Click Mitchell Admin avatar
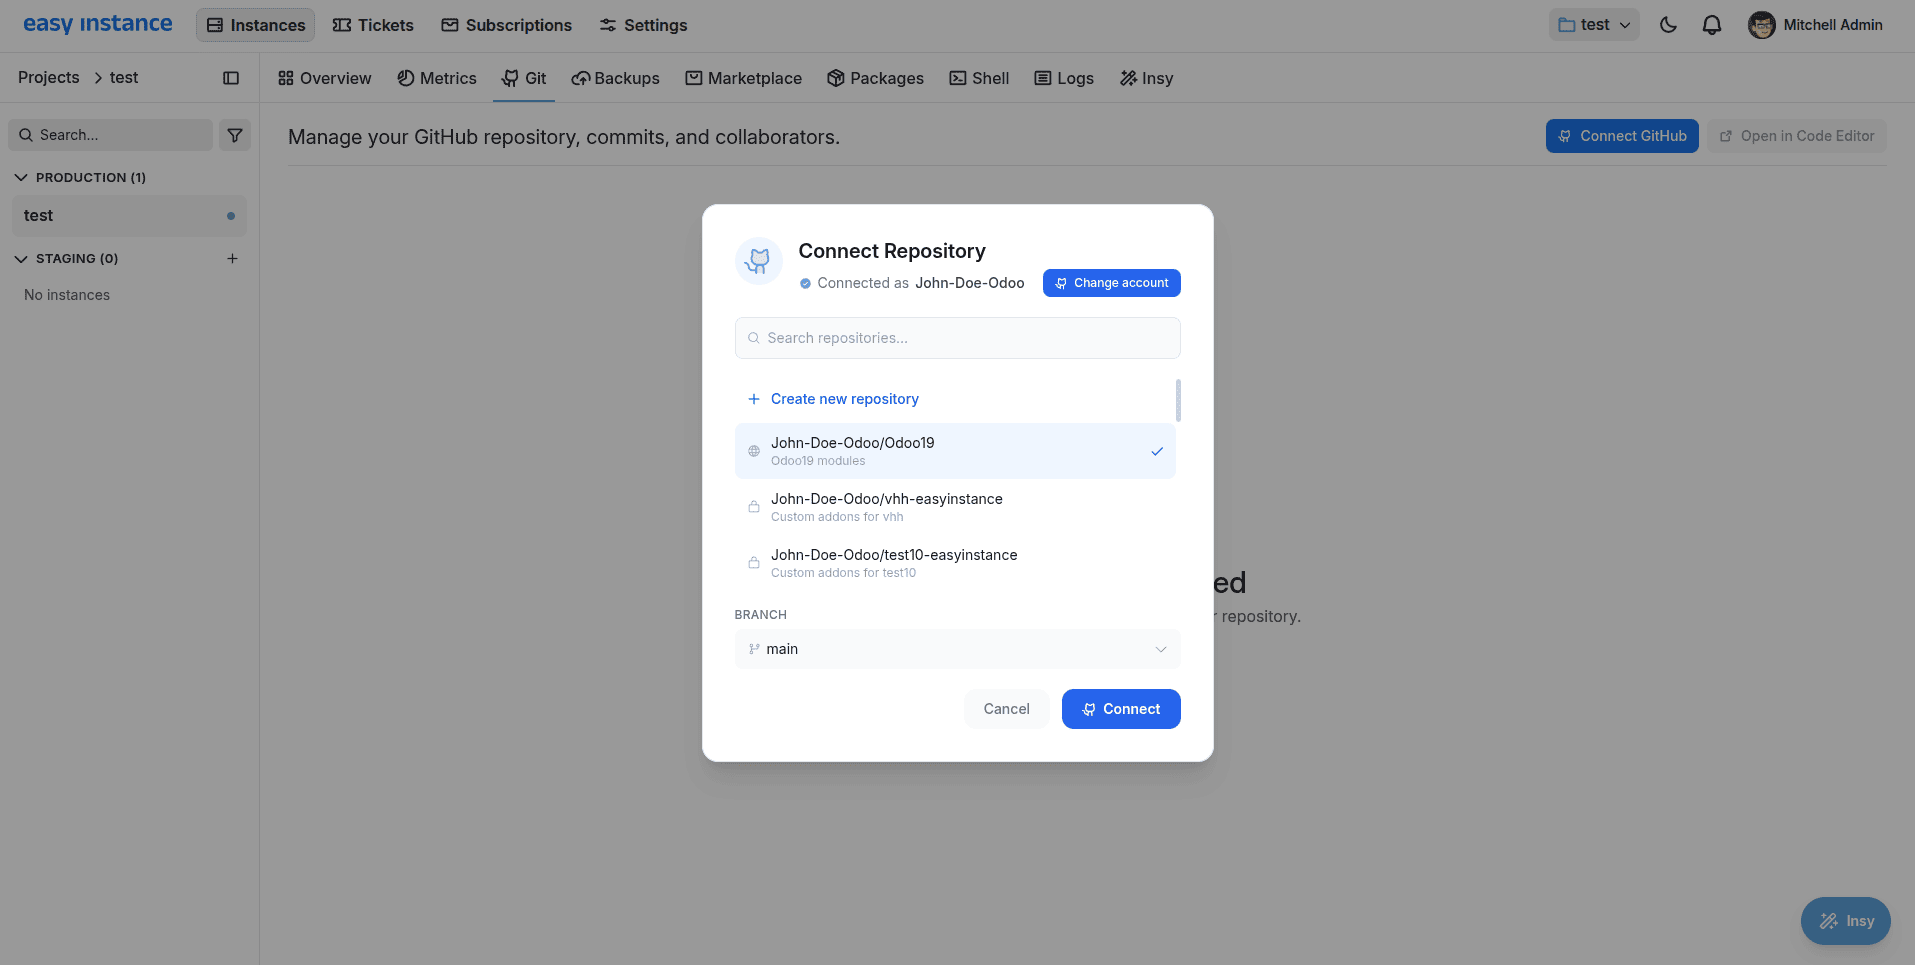This screenshot has width=1920, height=965. pyautogui.click(x=1761, y=25)
